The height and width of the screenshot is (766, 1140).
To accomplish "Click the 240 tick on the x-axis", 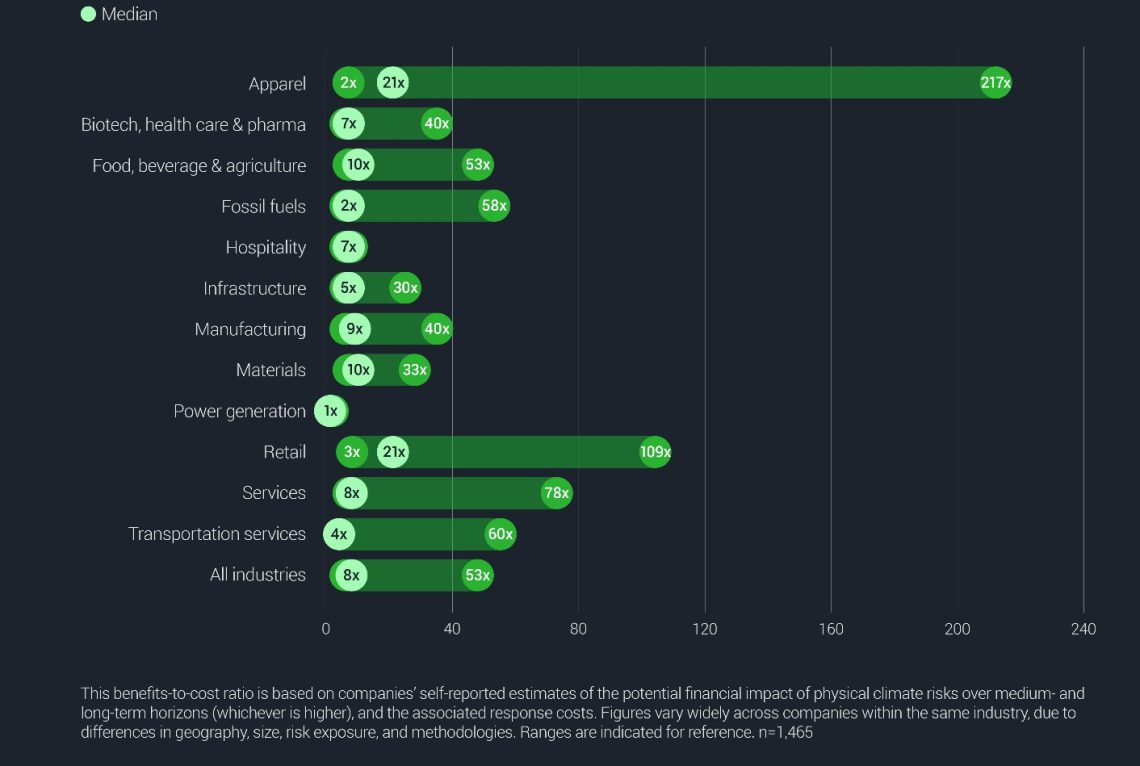I will pyautogui.click(x=1083, y=629).
